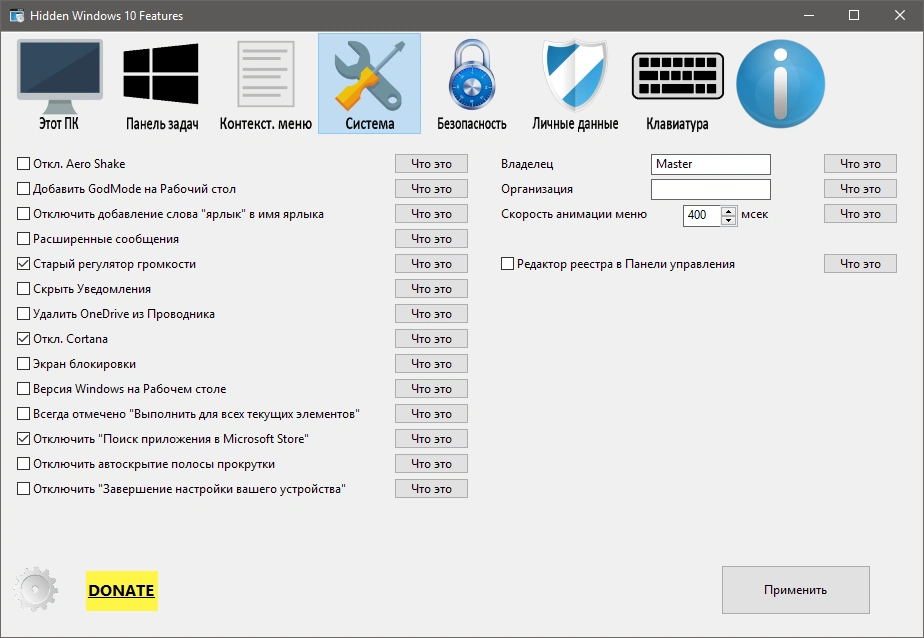The image size is (924, 638).
Task: Click Что это for Расширенные сообщения
Action: tap(431, 239)
